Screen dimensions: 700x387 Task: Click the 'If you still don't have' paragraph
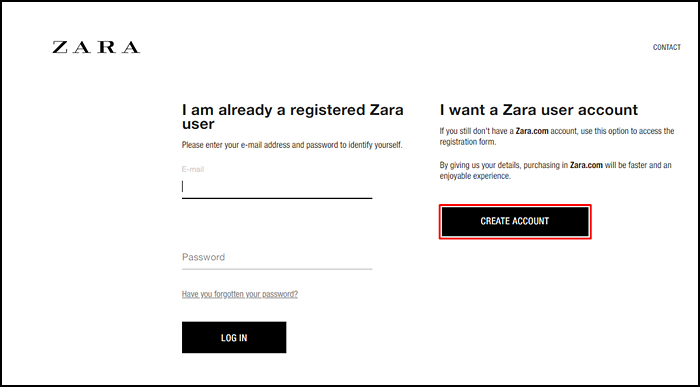557,137
